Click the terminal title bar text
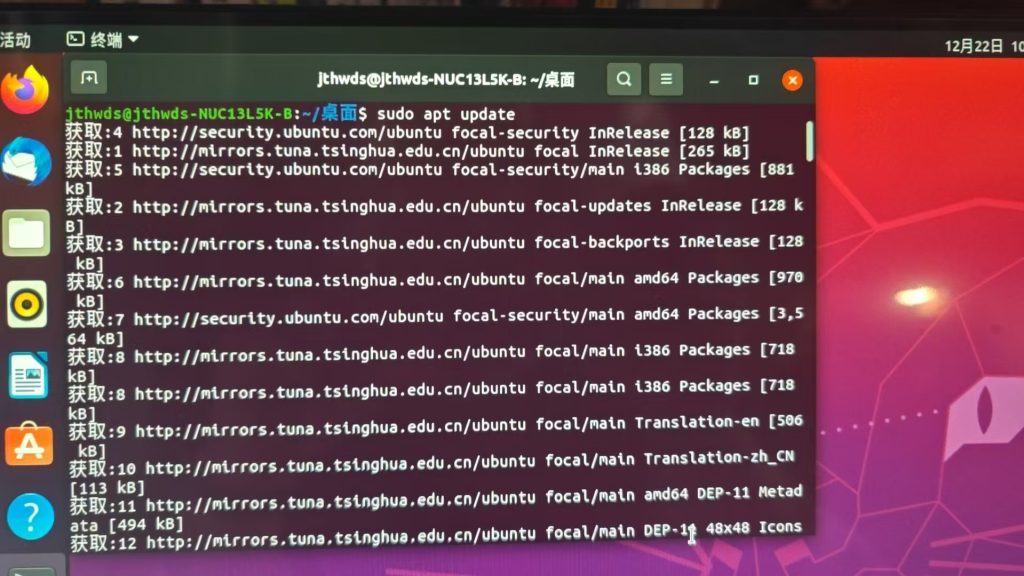Viewport: 1024px width, 576px height. (x=445, y=80)
